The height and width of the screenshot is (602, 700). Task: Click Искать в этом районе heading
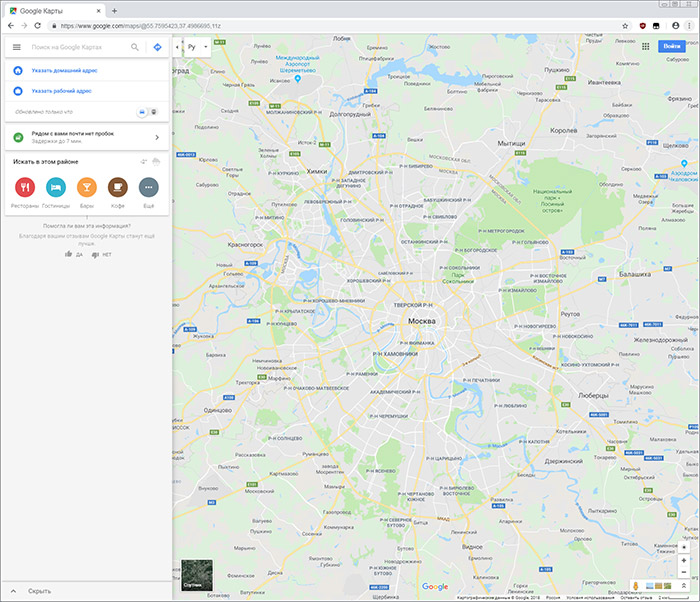46,162
